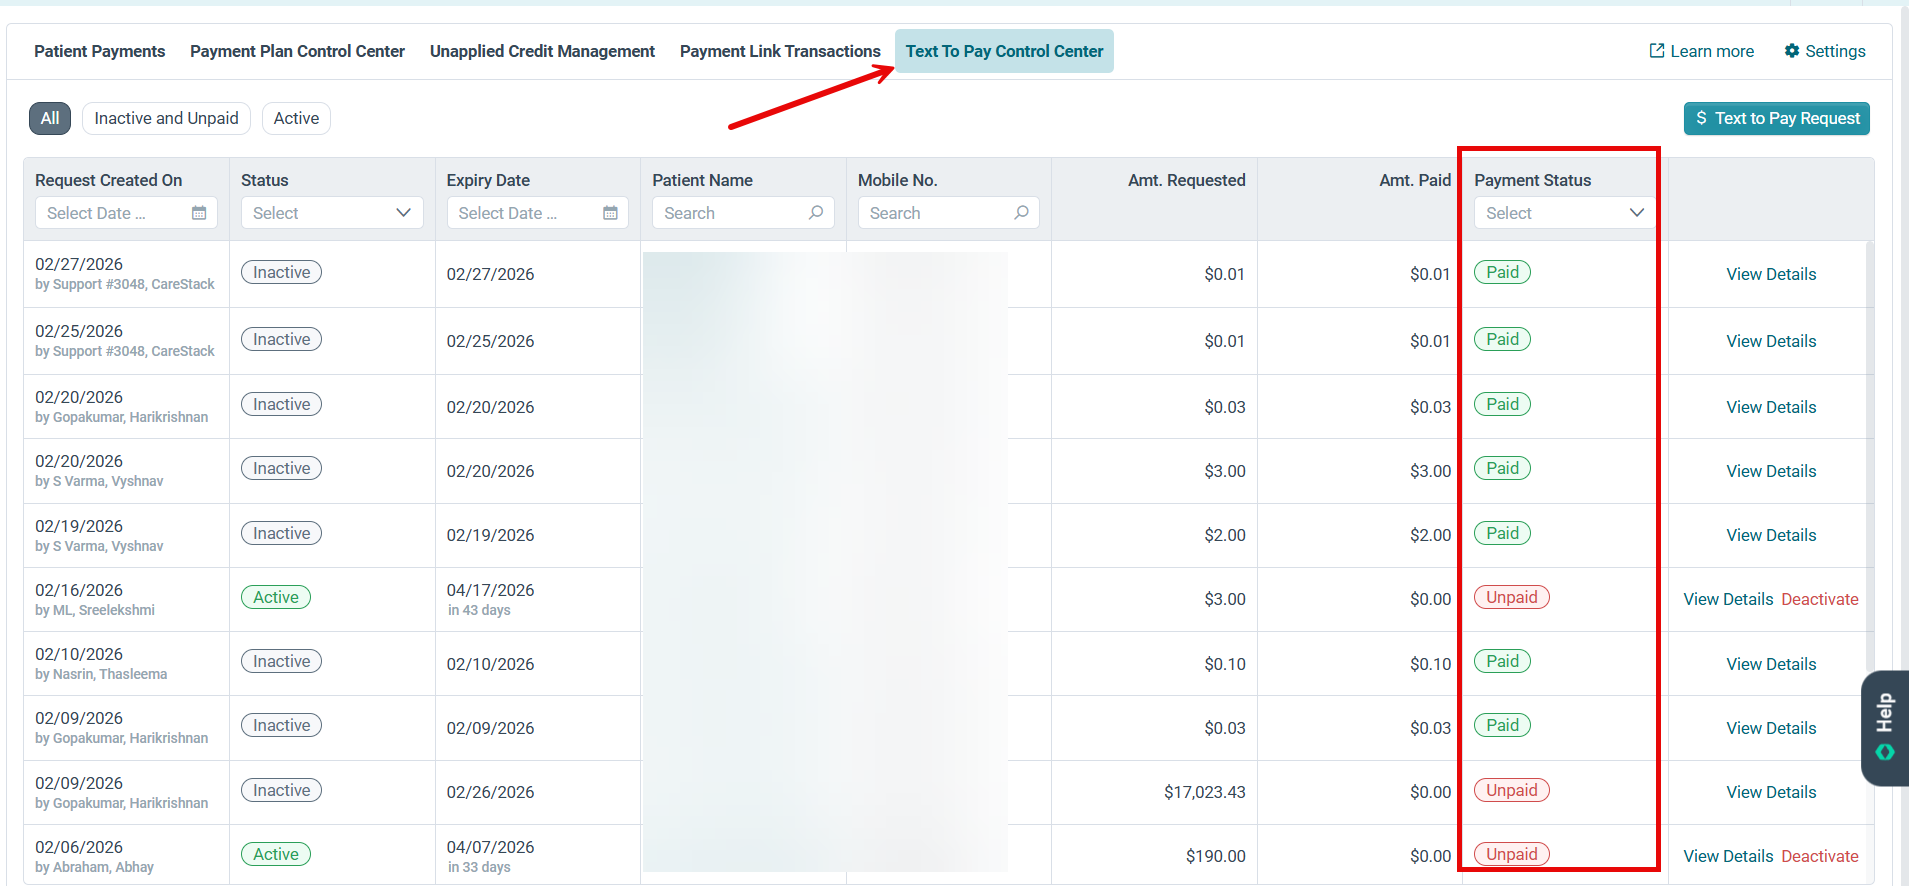Select the All filter chip

point(50,118)
